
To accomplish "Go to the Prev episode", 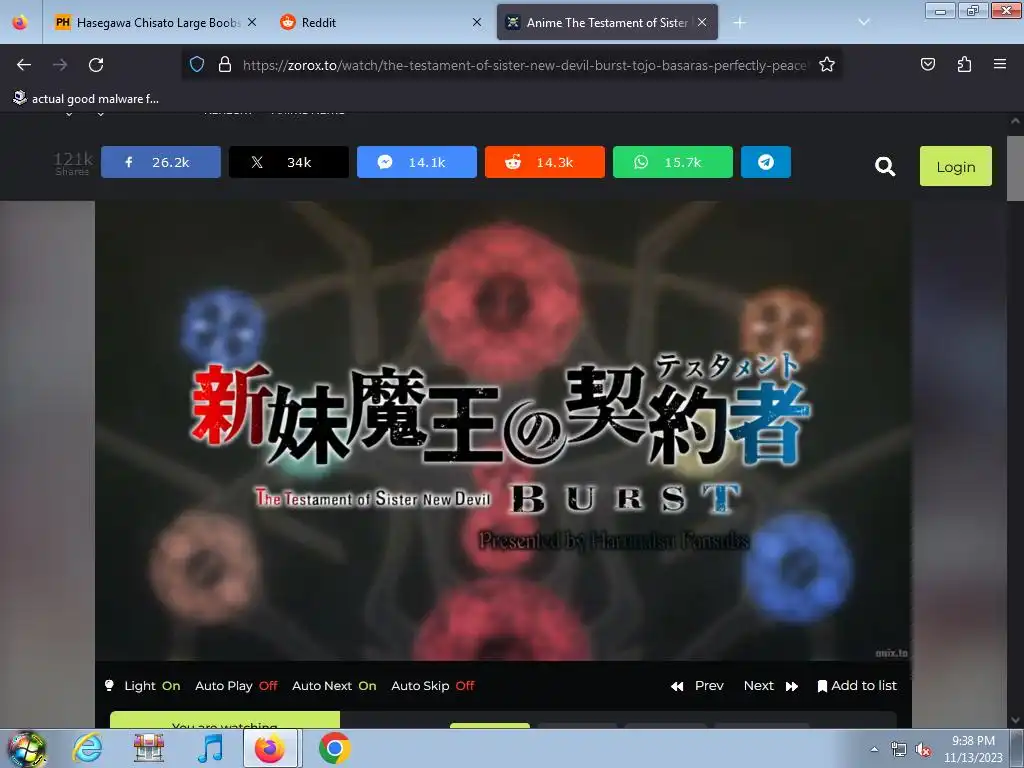I will click(x=697, y=686).
